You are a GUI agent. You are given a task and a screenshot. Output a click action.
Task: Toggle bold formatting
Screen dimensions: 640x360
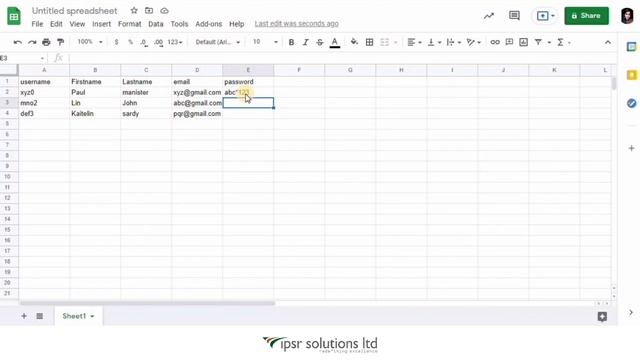pos(291,42)
